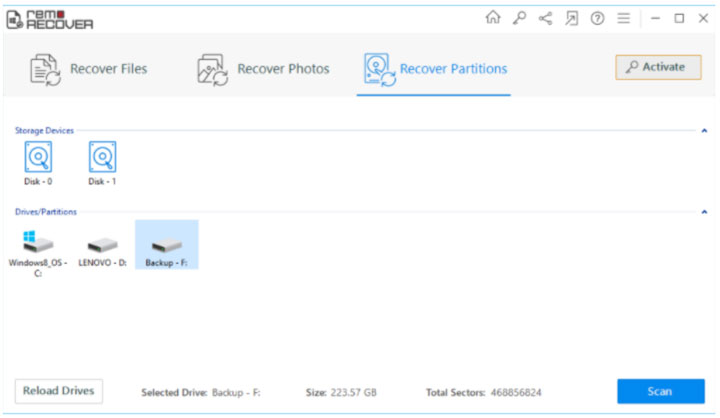The width and height of the screenshot is (720, 418).
Task: Collapse the Storage Devices section
Action: point(704,131)
